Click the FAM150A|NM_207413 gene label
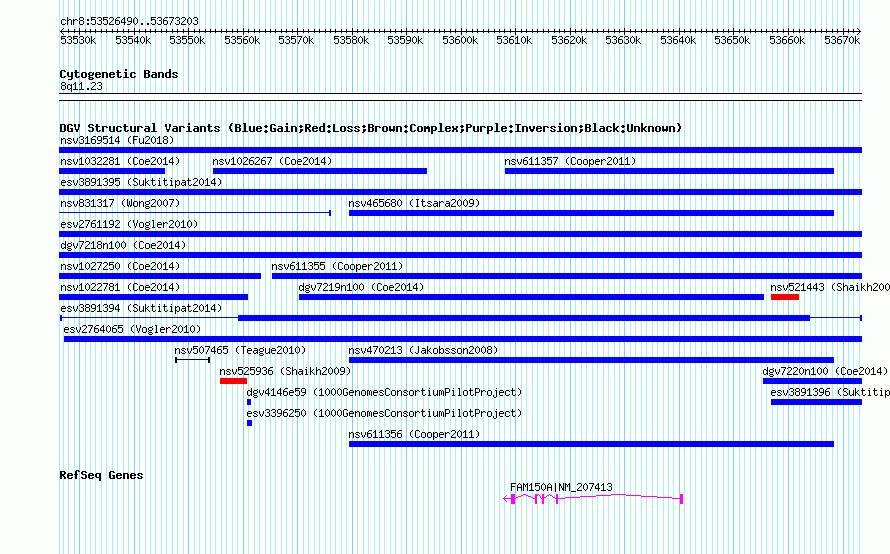890x554 pixels. click(x=561, y=487)
